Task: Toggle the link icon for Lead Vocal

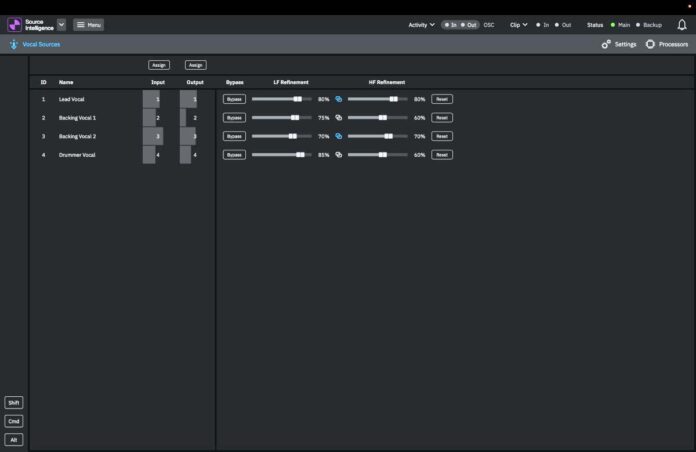Action: [x=339, y=99]
